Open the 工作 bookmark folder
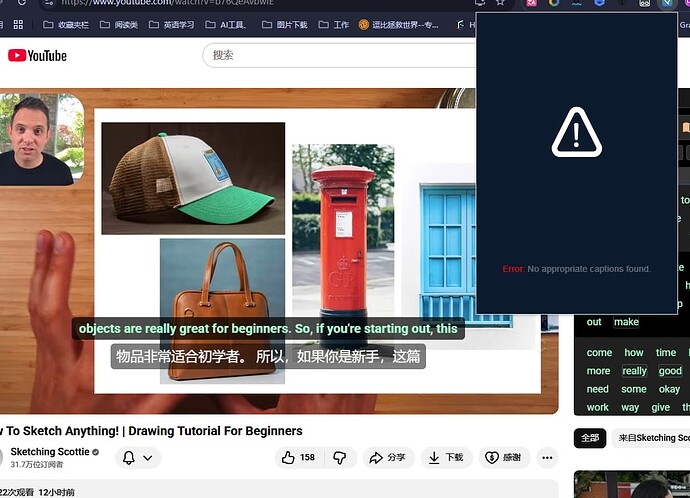Image resolution: width=690 pixels, height=498 pixels. click(334, 25)
